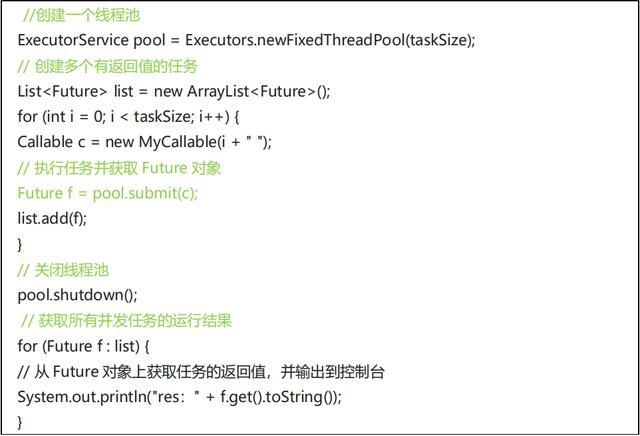Click the 'for (Future f : list)' line
This screenshot has height=436, width=640.
tap(83, 346)
